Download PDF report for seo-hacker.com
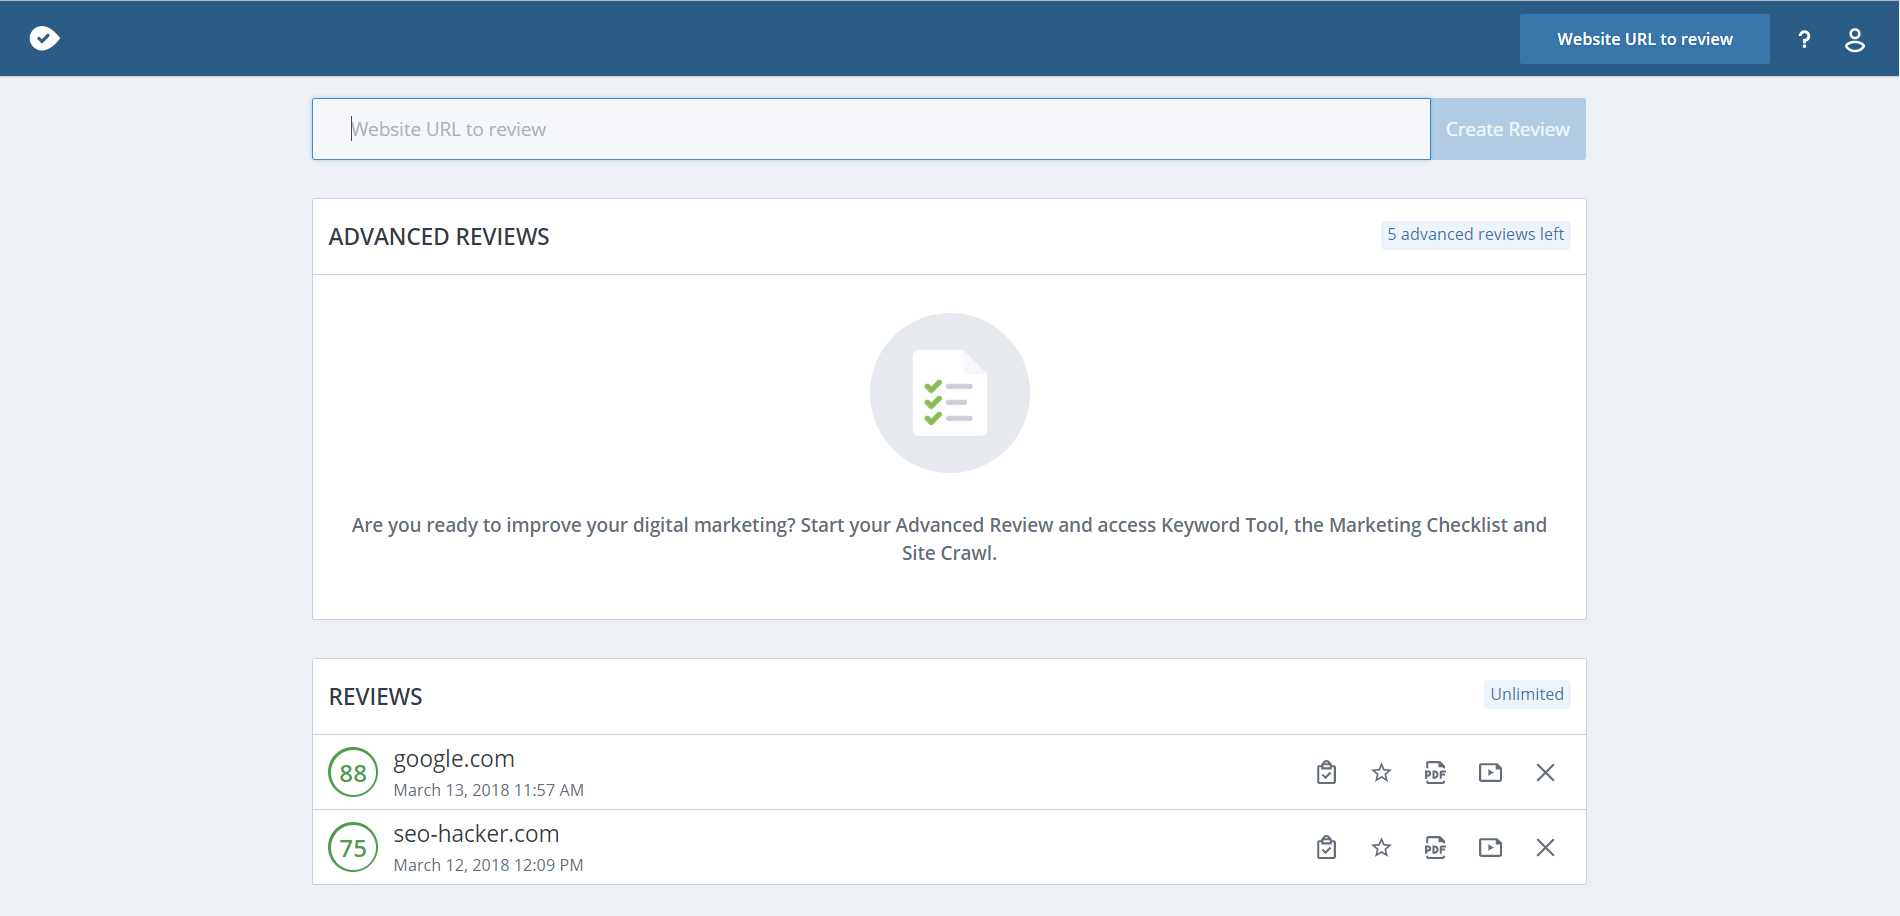Image resolution: width=1900 pixels, height=916 pixels. point(1435,848)
